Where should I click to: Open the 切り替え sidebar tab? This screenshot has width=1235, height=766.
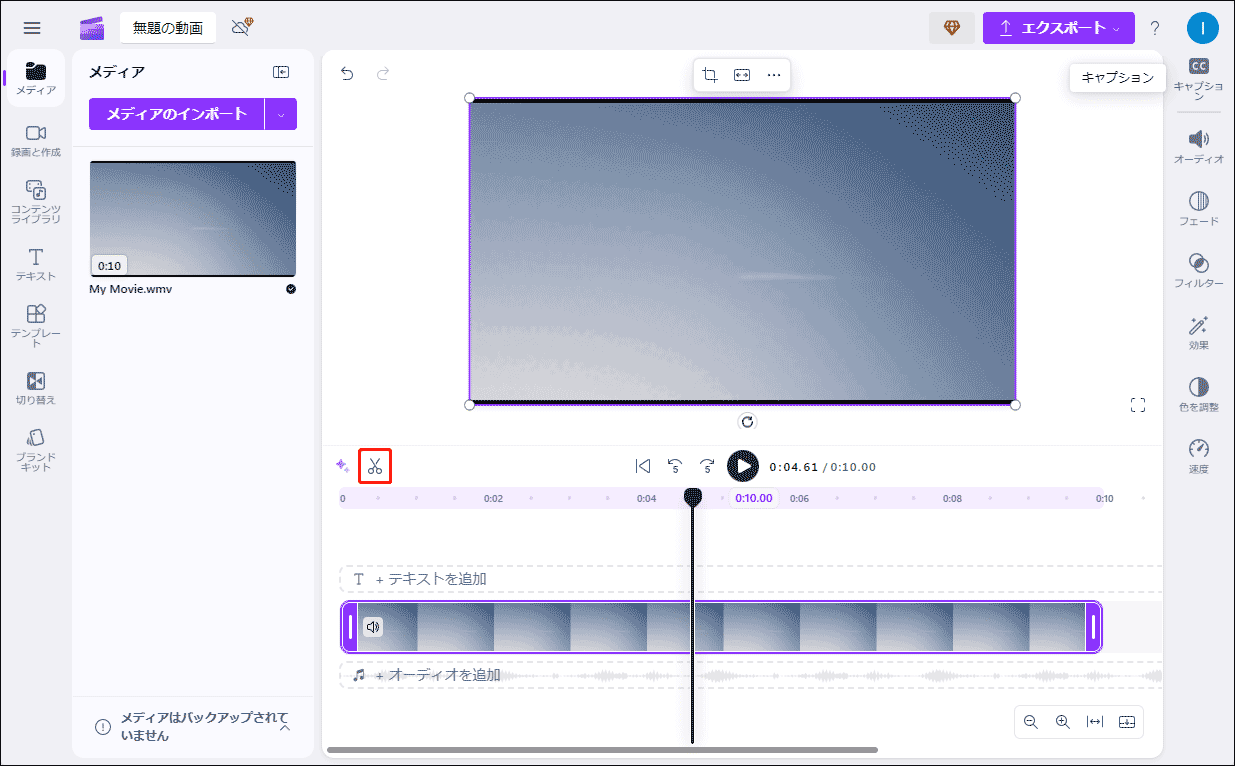[x=36, y=389]
